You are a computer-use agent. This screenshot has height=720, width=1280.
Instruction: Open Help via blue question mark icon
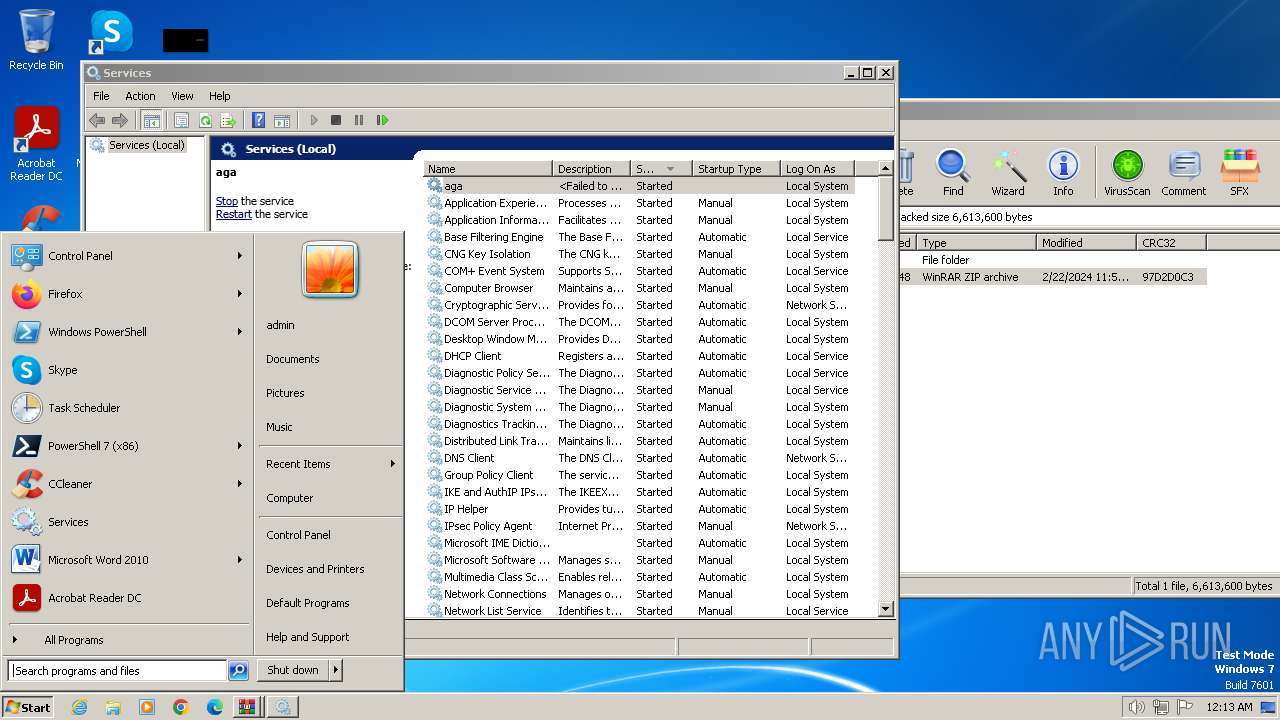click(258, 120)
